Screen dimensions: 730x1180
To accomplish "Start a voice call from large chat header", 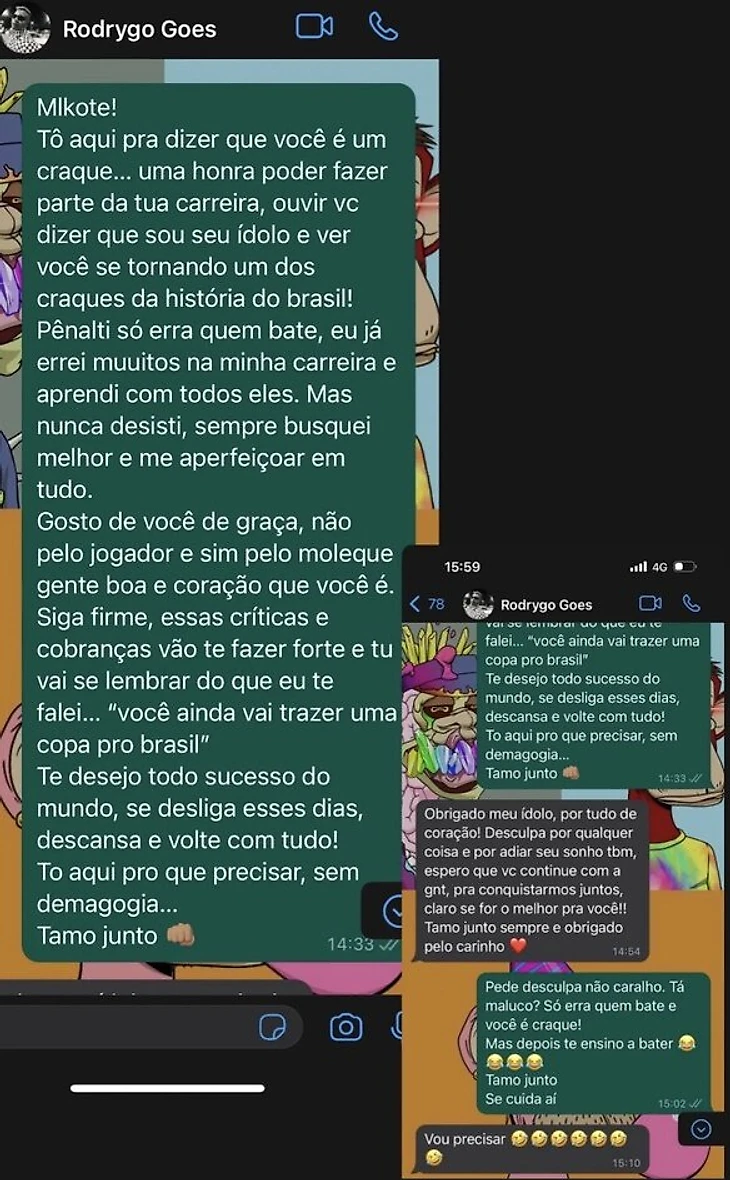I will [383, 26].
